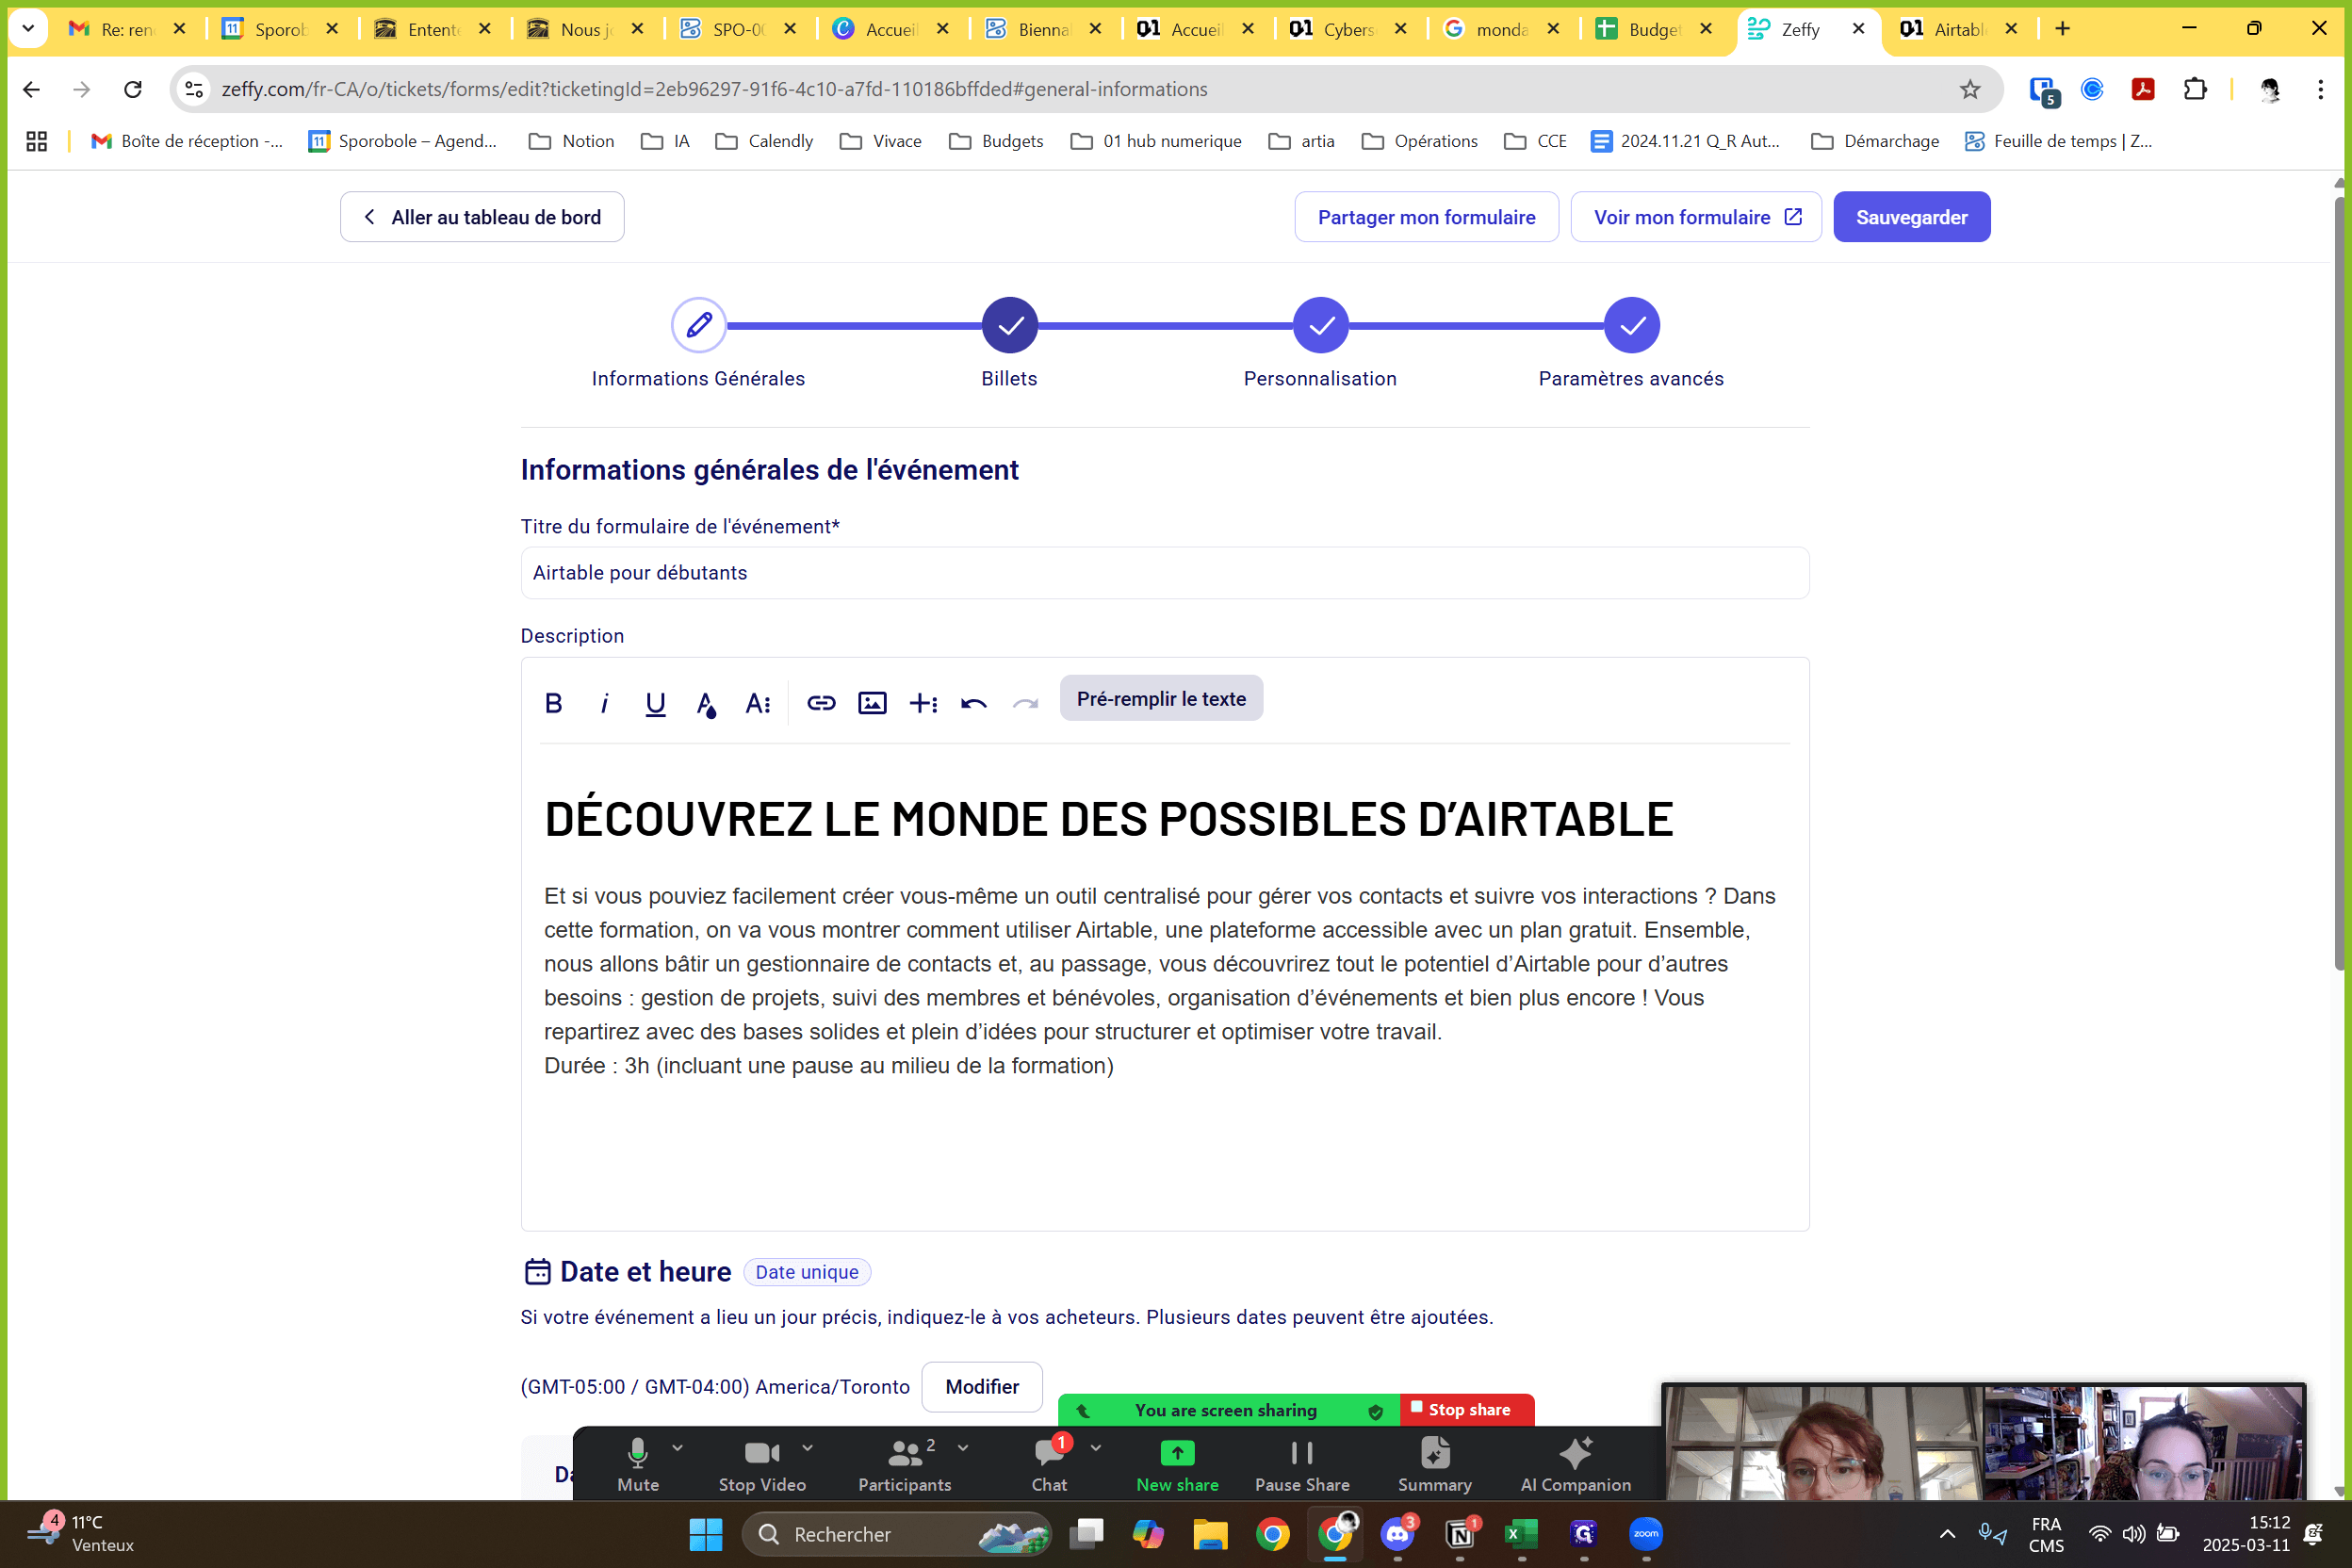The image size is (2352, 1568).
Task: Open the Adobe Acrobat extension icon
Action: click(2143, 89)
